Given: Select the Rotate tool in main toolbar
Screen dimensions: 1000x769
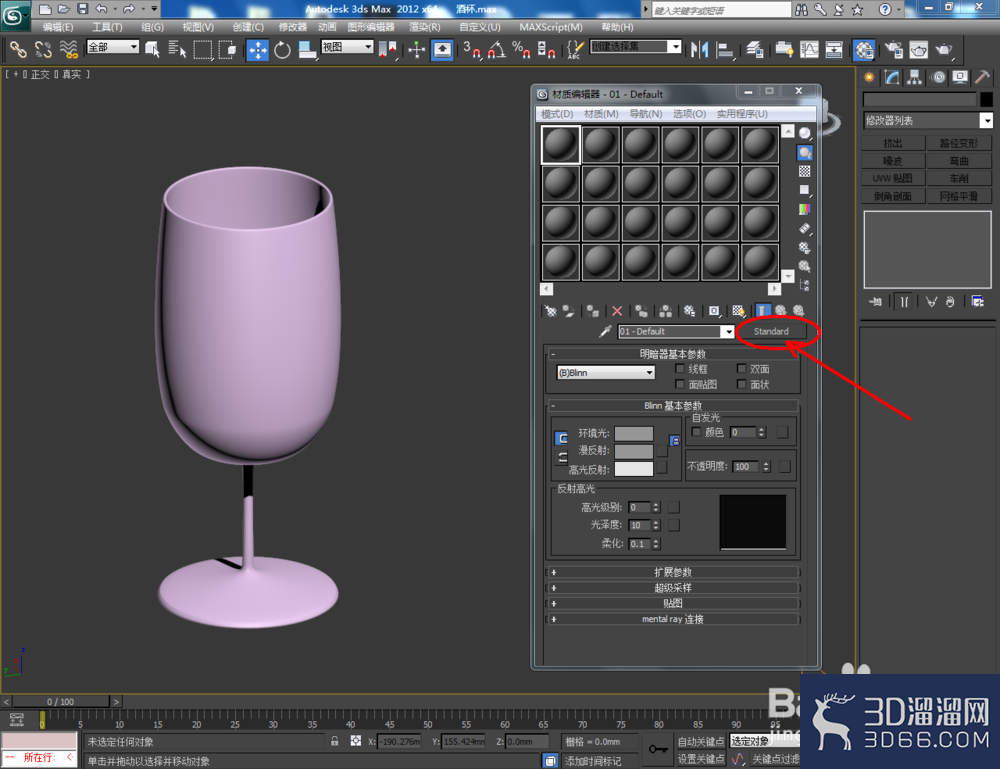Looking at the screenshot, I should tap(282, 50).
